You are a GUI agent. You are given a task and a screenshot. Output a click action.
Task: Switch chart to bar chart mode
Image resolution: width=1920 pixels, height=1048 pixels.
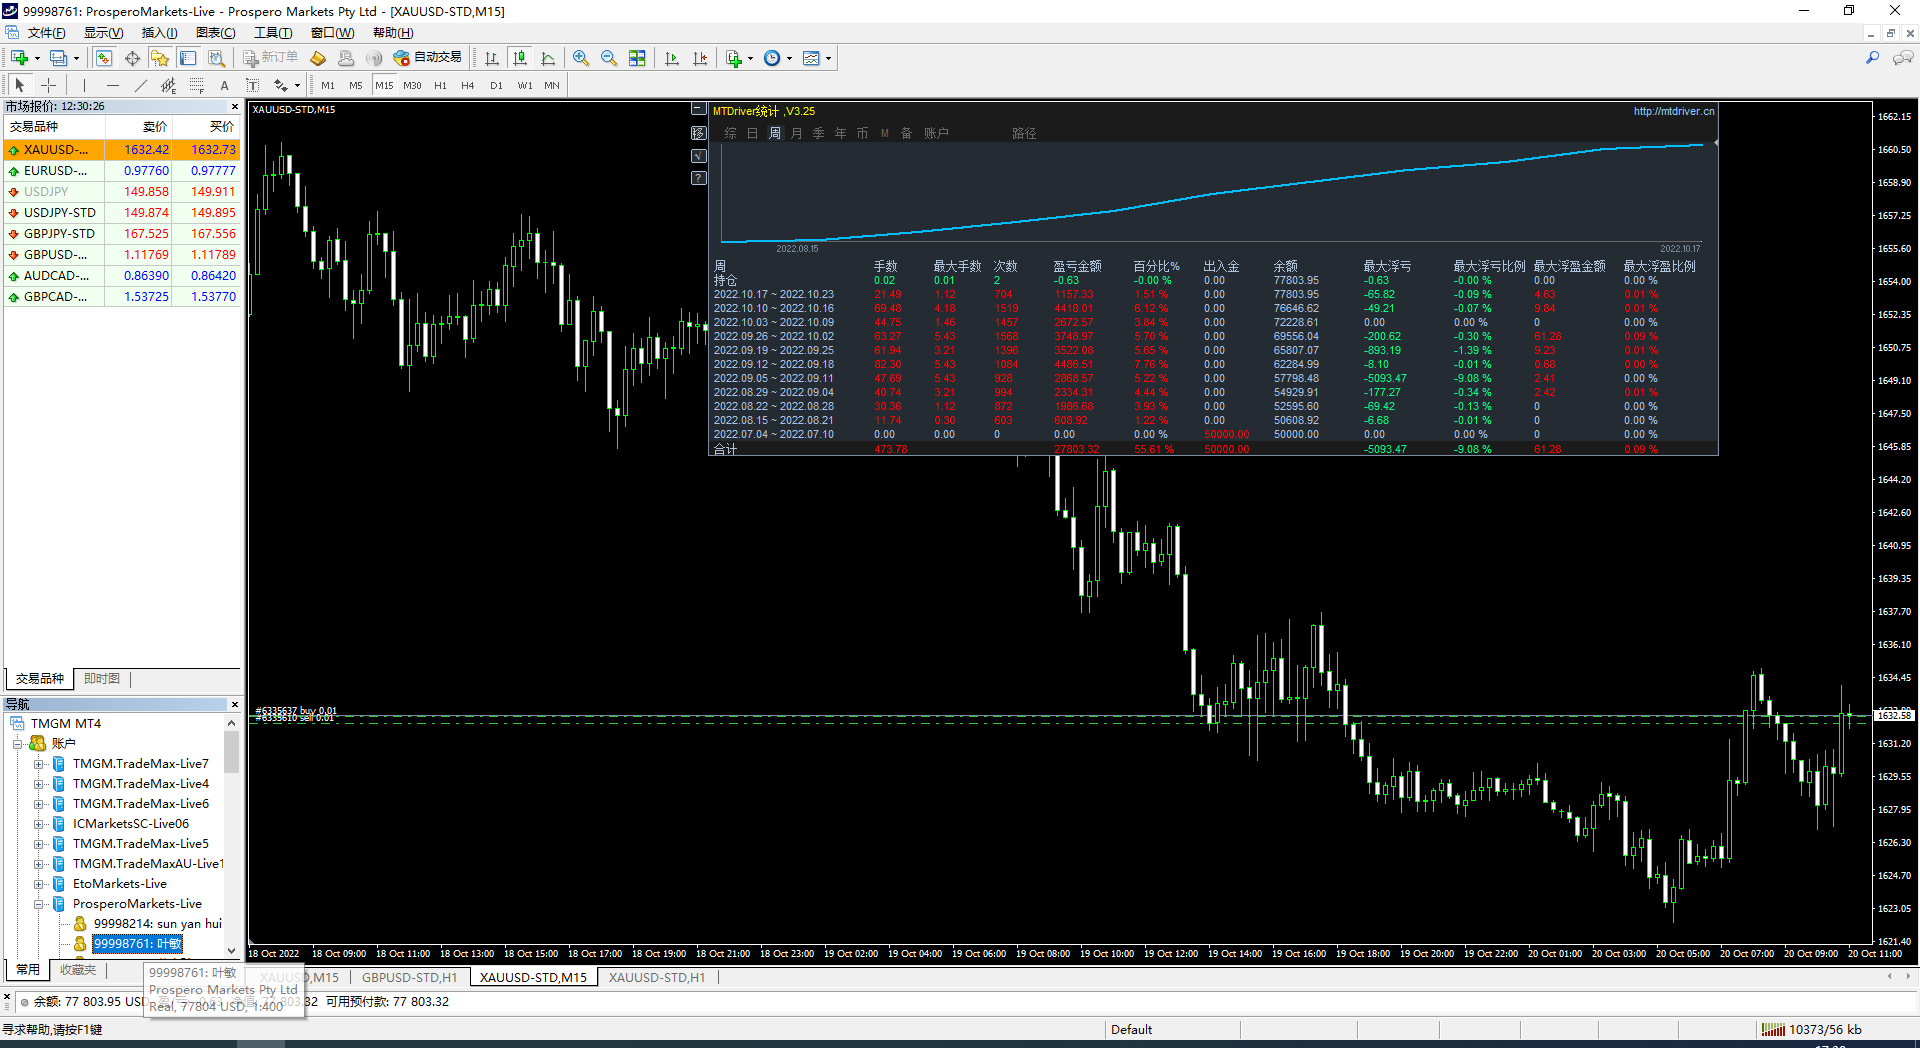click(492, 58)
